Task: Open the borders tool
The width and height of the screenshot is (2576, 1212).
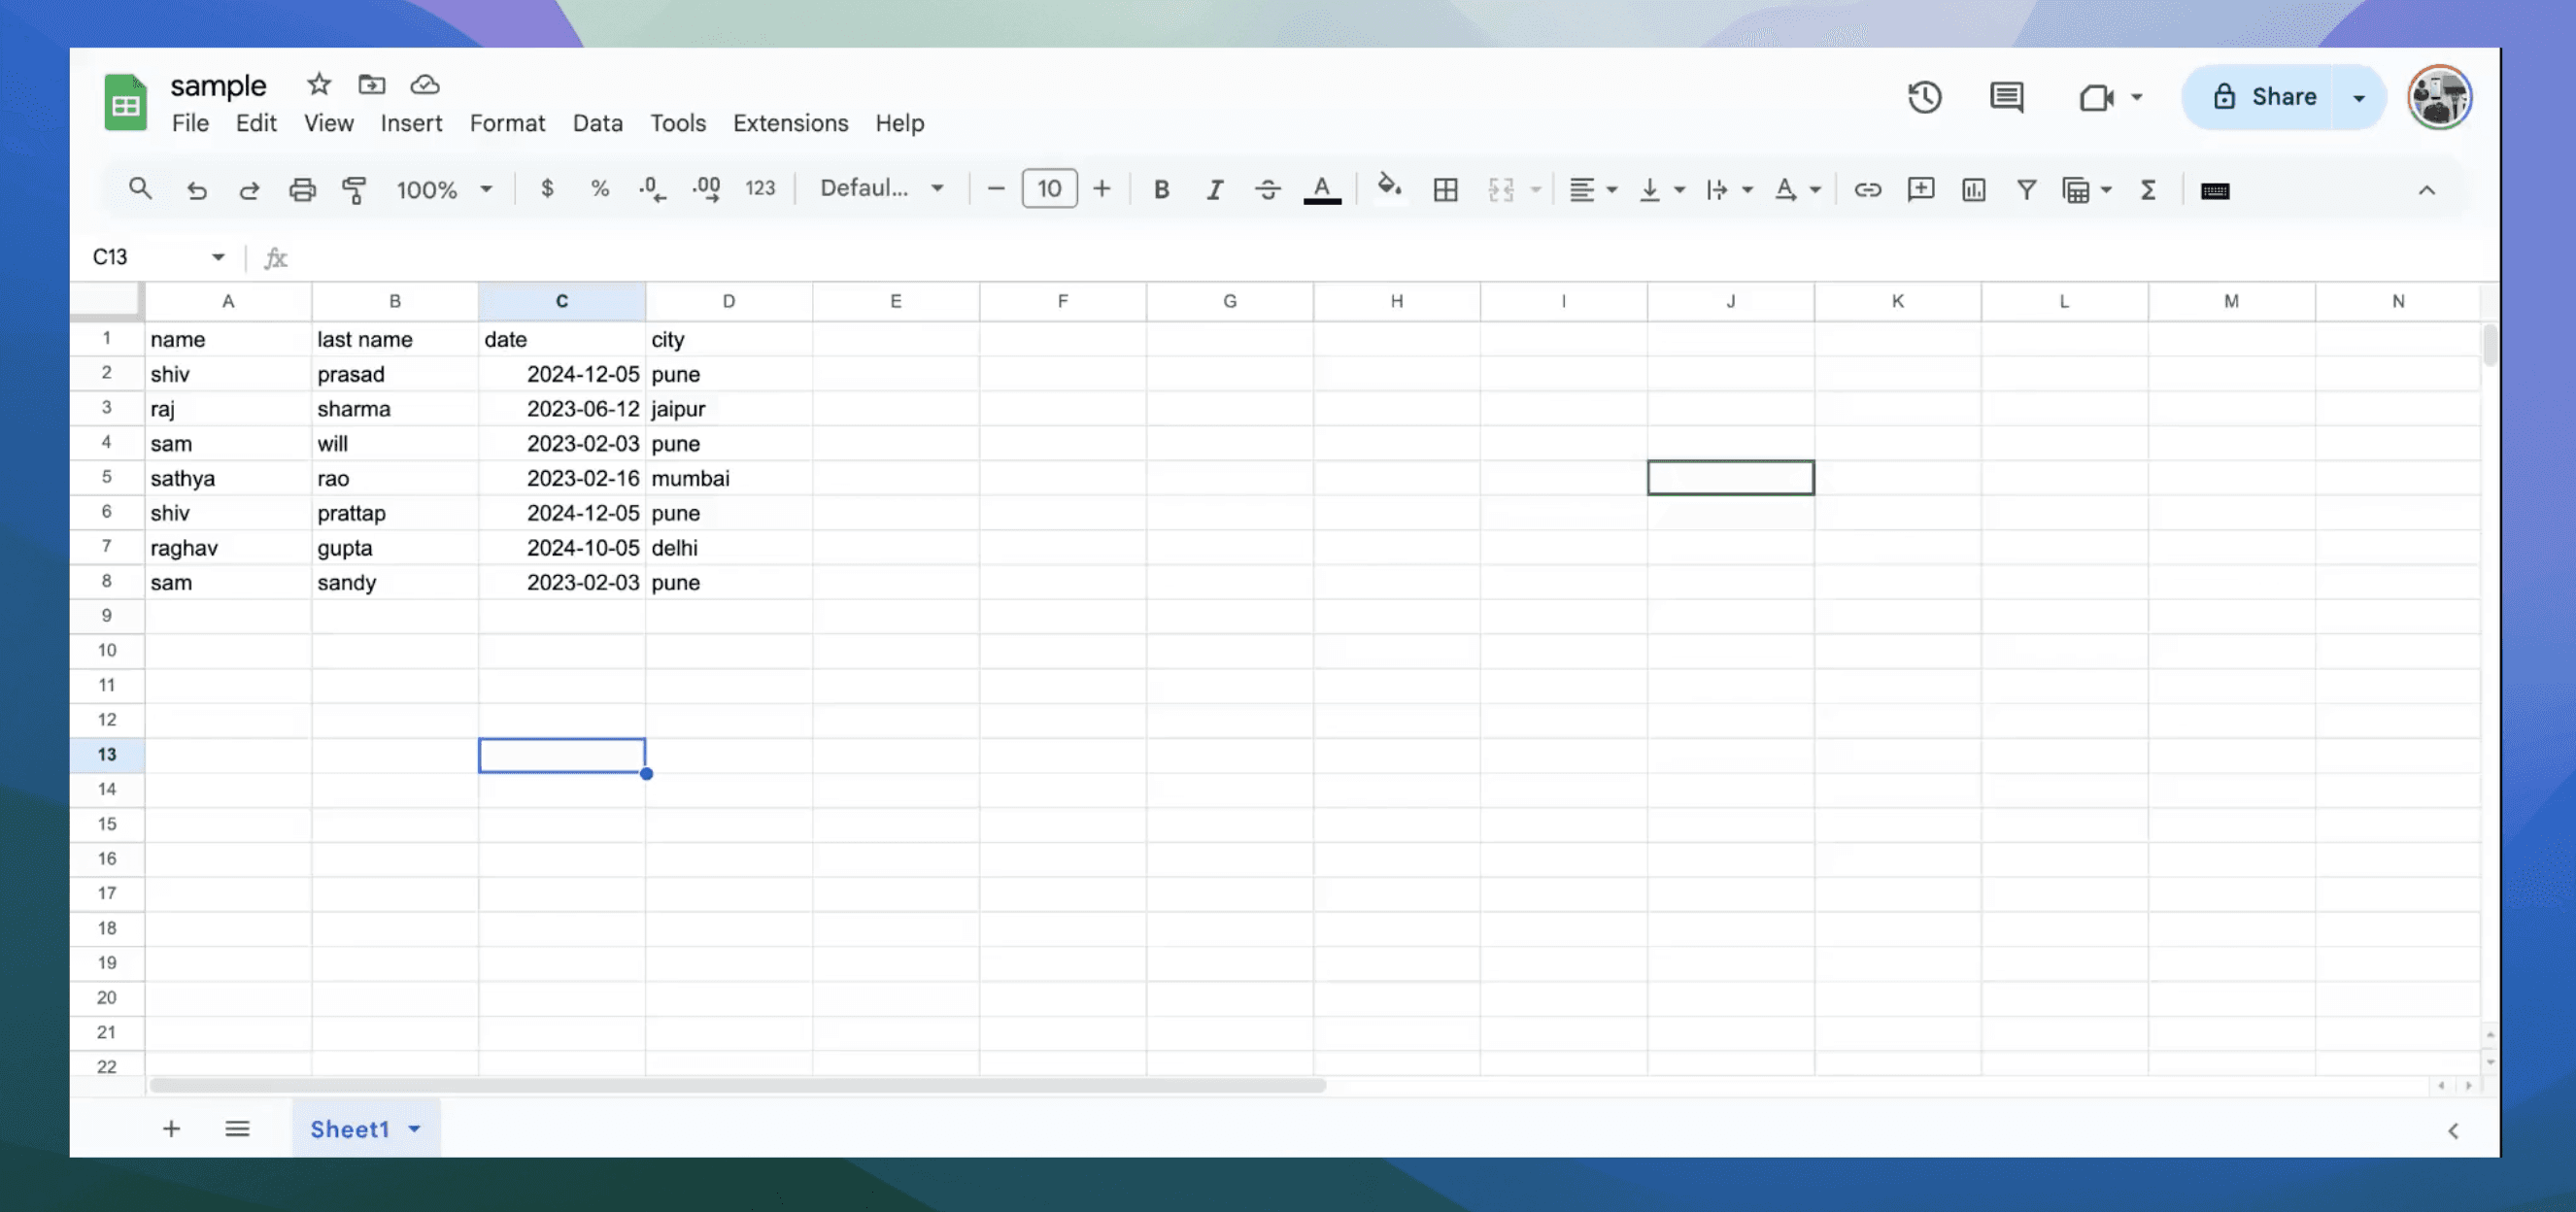Action: (1445, 188)
